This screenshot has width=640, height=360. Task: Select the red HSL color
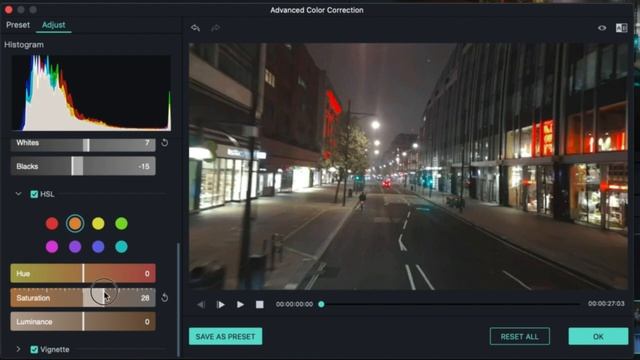tap(52, 224)
